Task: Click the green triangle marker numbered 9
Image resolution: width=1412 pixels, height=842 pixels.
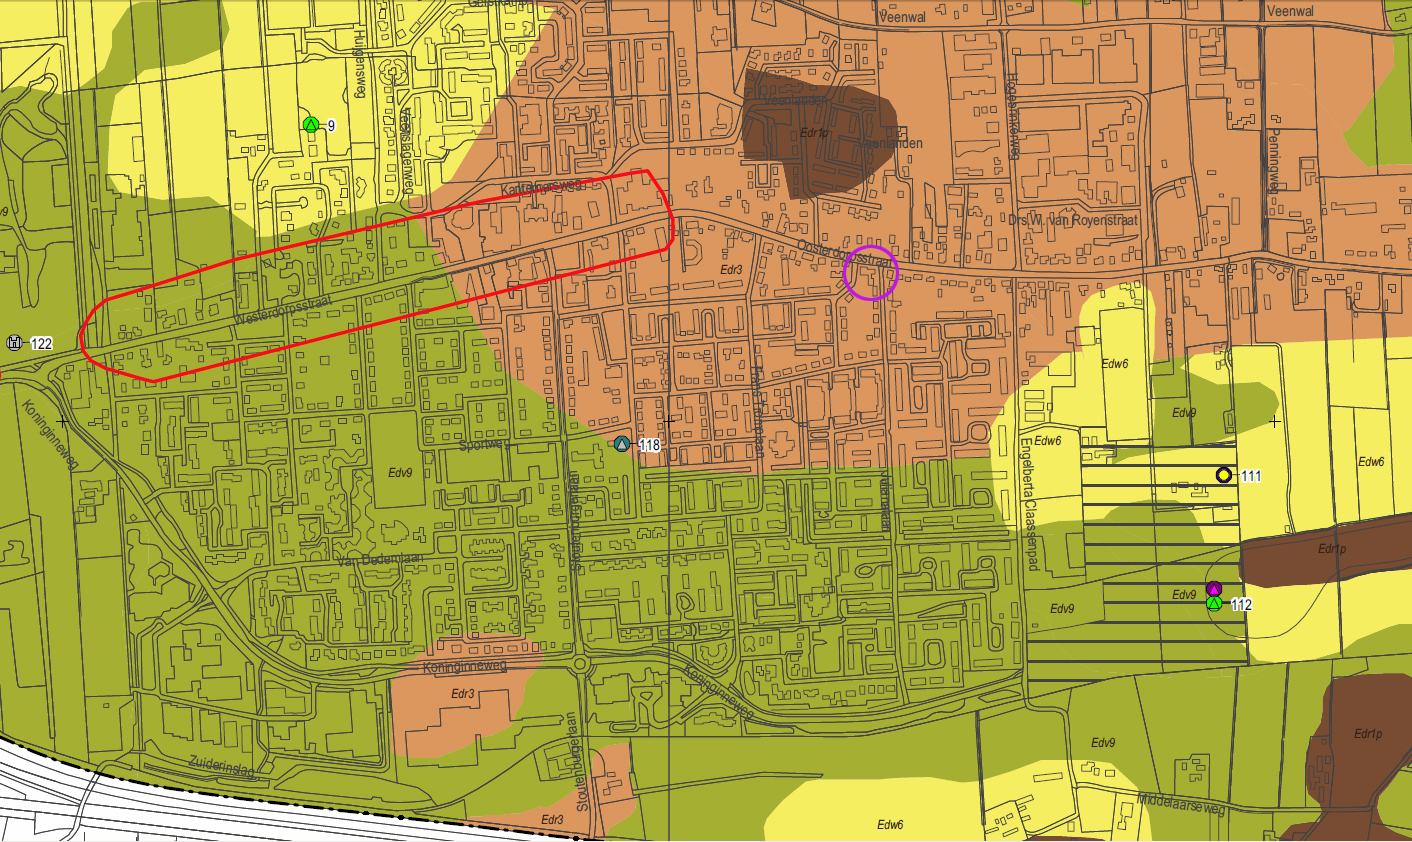Action: pyautogui.click(x=311, y=125)
